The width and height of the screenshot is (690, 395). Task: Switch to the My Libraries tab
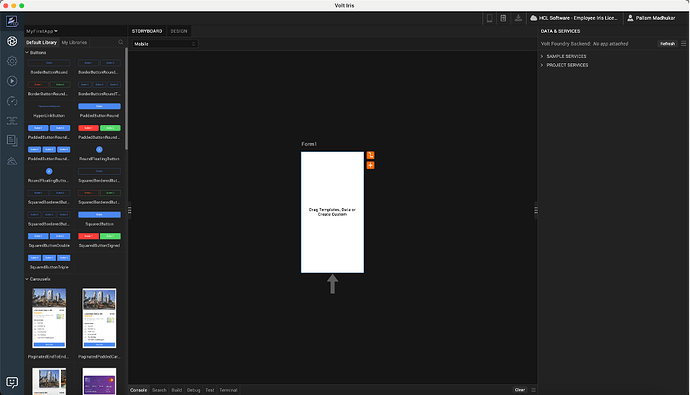point(74,42)
